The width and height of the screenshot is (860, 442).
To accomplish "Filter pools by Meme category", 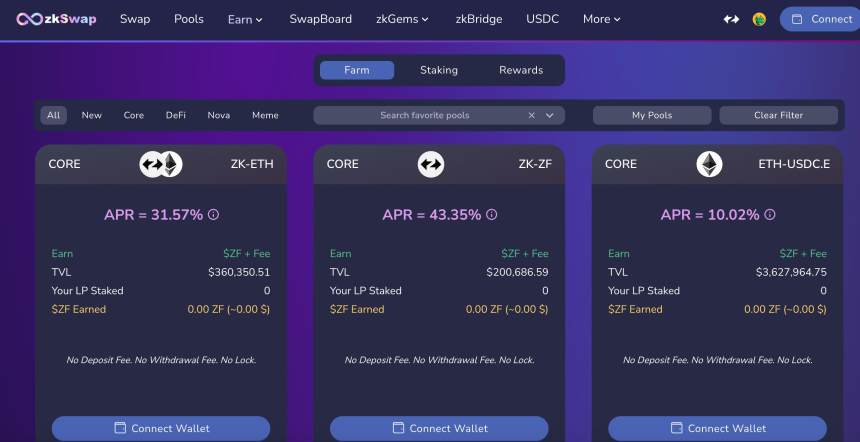I will [265, 115].
